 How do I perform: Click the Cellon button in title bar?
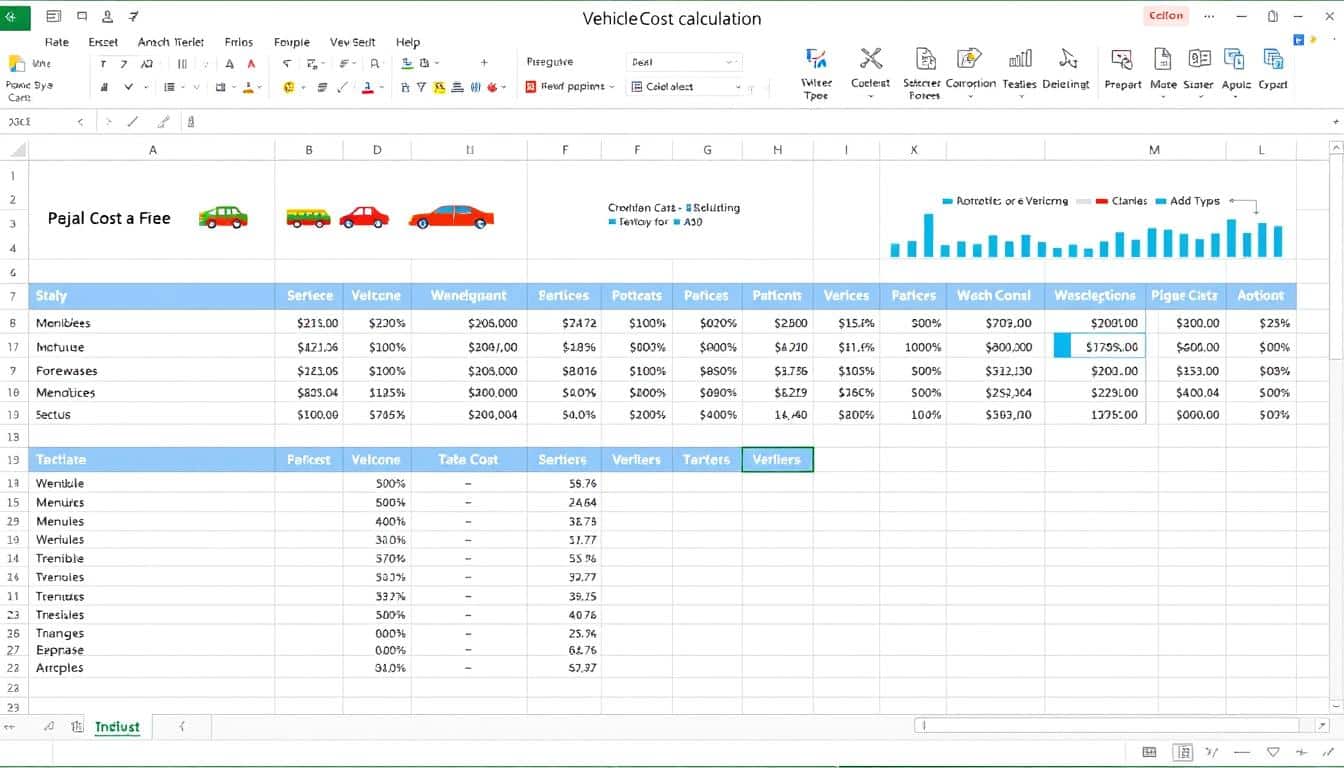[1166, 16]
